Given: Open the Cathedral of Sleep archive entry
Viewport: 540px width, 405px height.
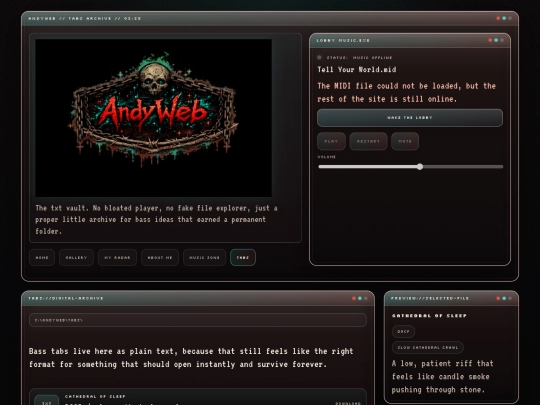Looking at the screenshot, I should tap(198, 397).
